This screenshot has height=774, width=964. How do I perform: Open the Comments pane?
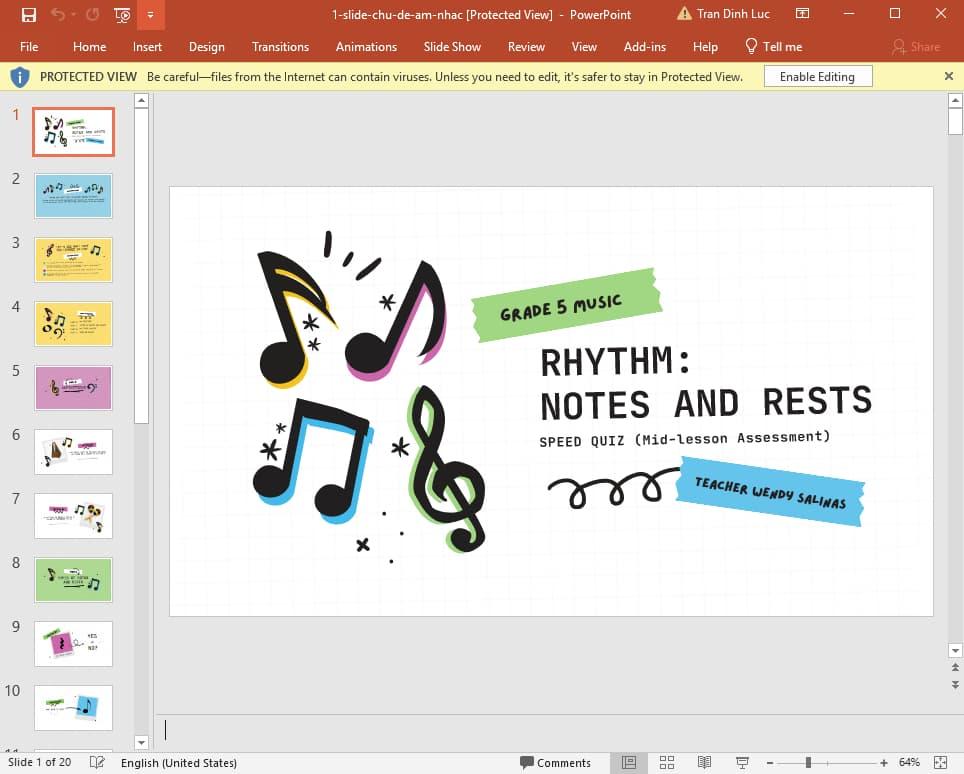point(555,763)
